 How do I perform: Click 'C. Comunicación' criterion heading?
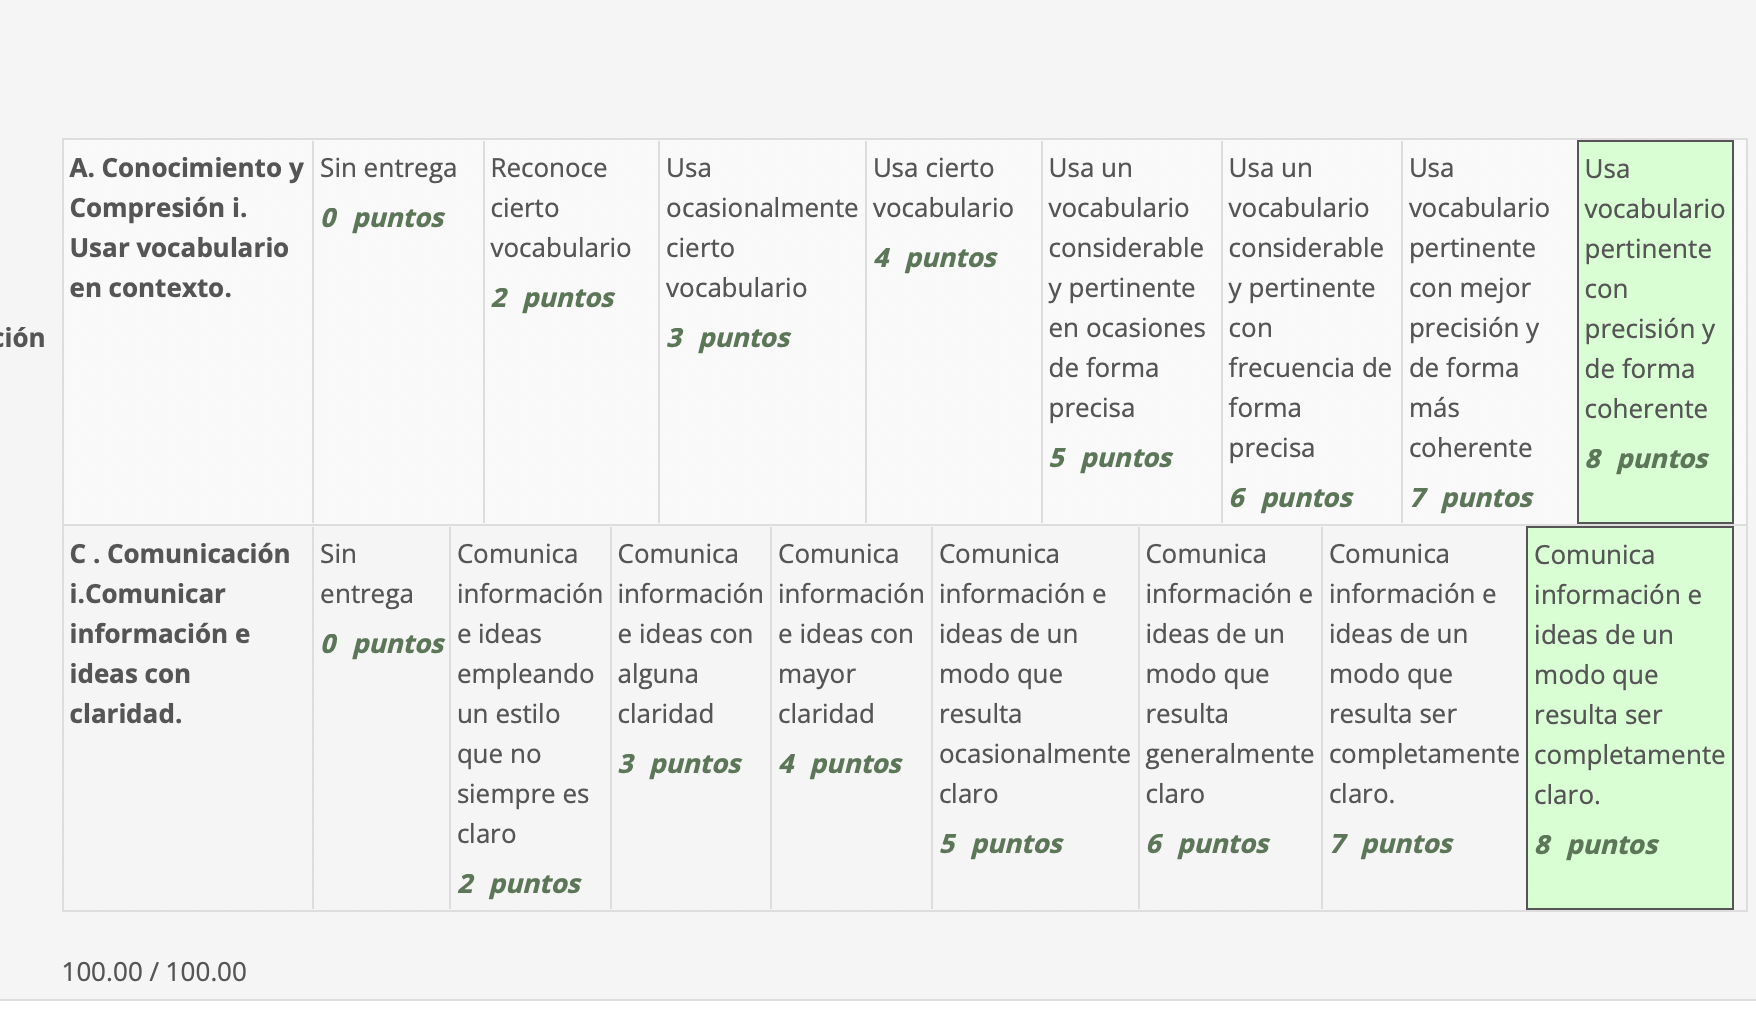pyautogui.click(x=180, y=634)
